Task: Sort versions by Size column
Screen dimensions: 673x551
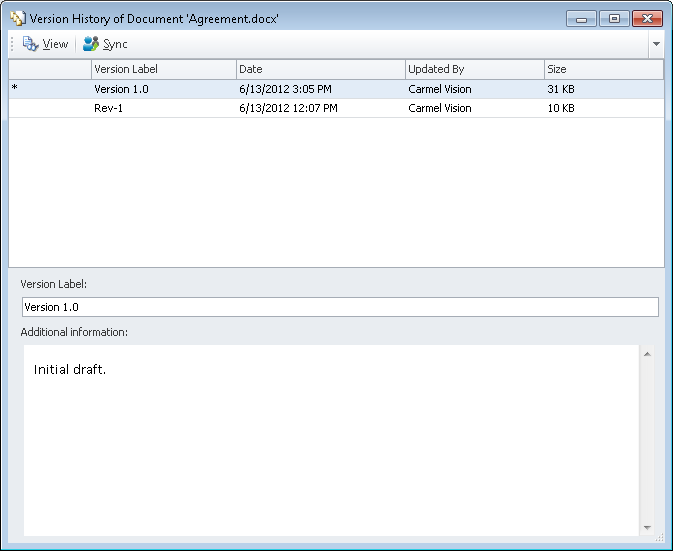Action: (602, 69)
